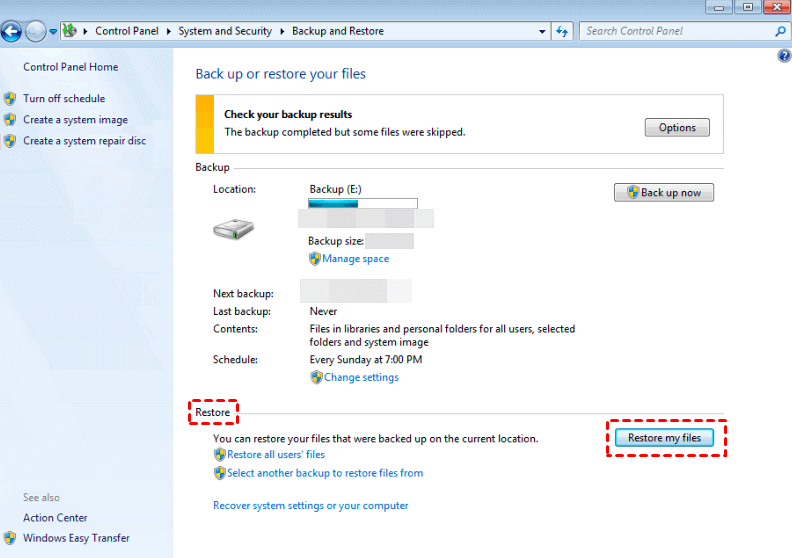Click shield icon by Restore all users' files
792x558 pixels.
tap(219, 454)
